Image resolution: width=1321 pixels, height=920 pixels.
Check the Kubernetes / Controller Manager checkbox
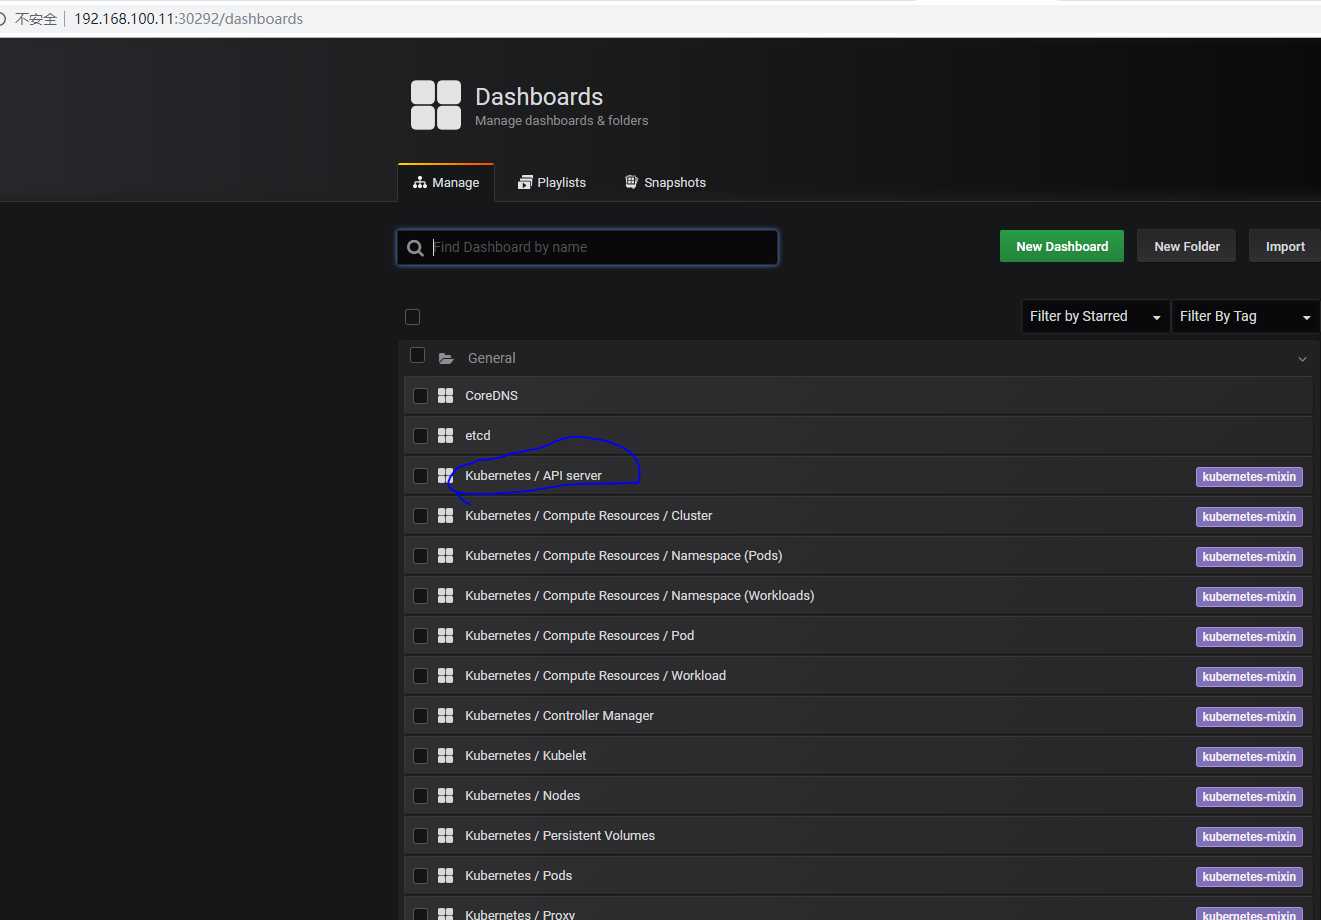pos(420,716)
